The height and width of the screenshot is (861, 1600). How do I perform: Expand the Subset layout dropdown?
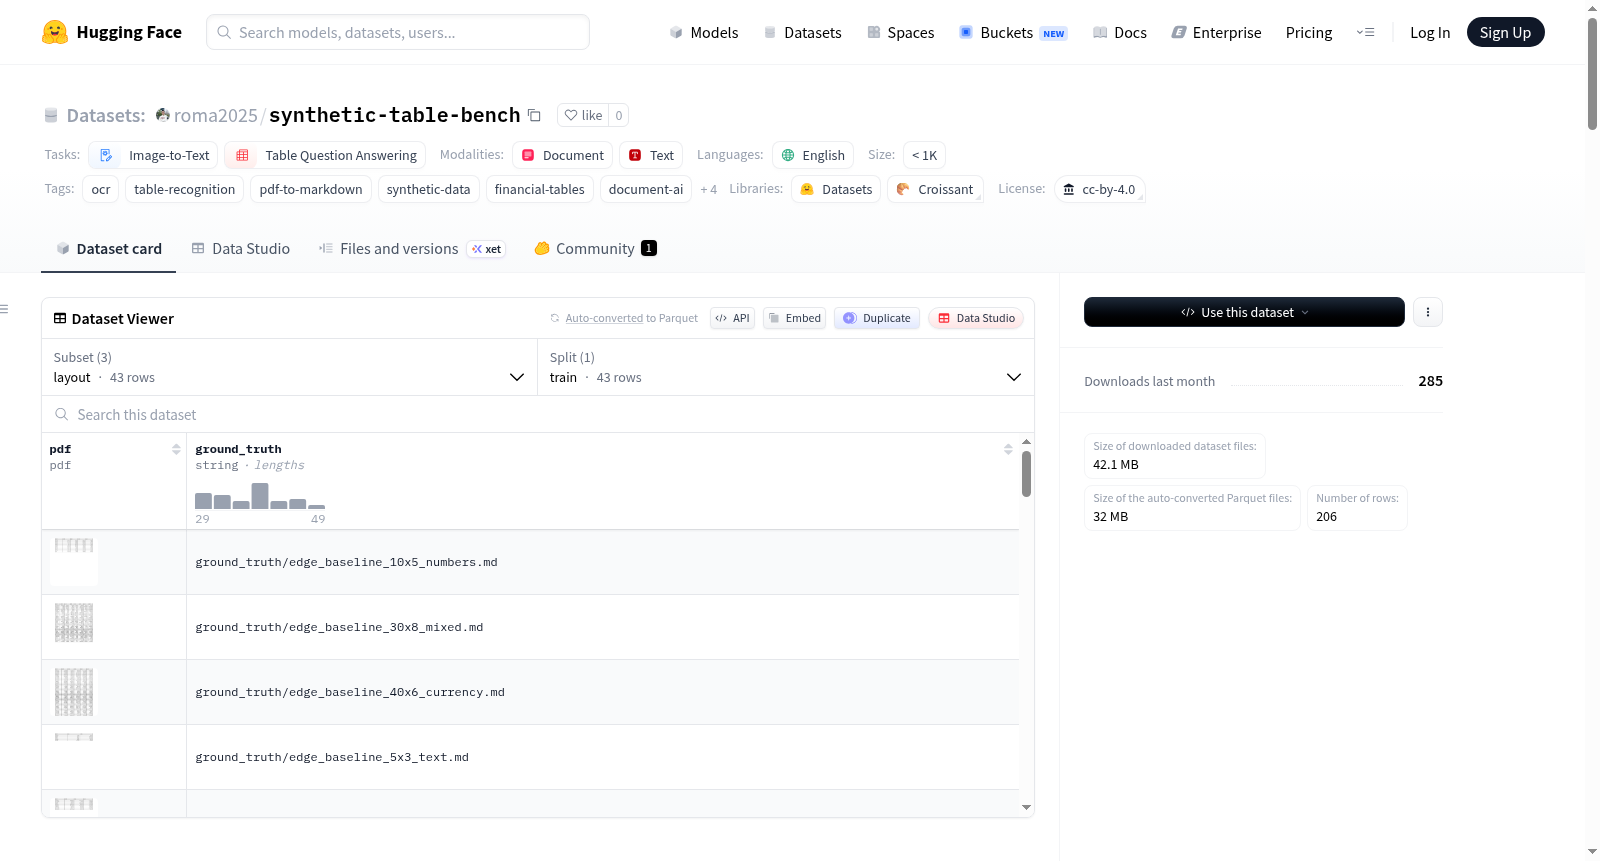pyautogui.click(x=289, y=367)
